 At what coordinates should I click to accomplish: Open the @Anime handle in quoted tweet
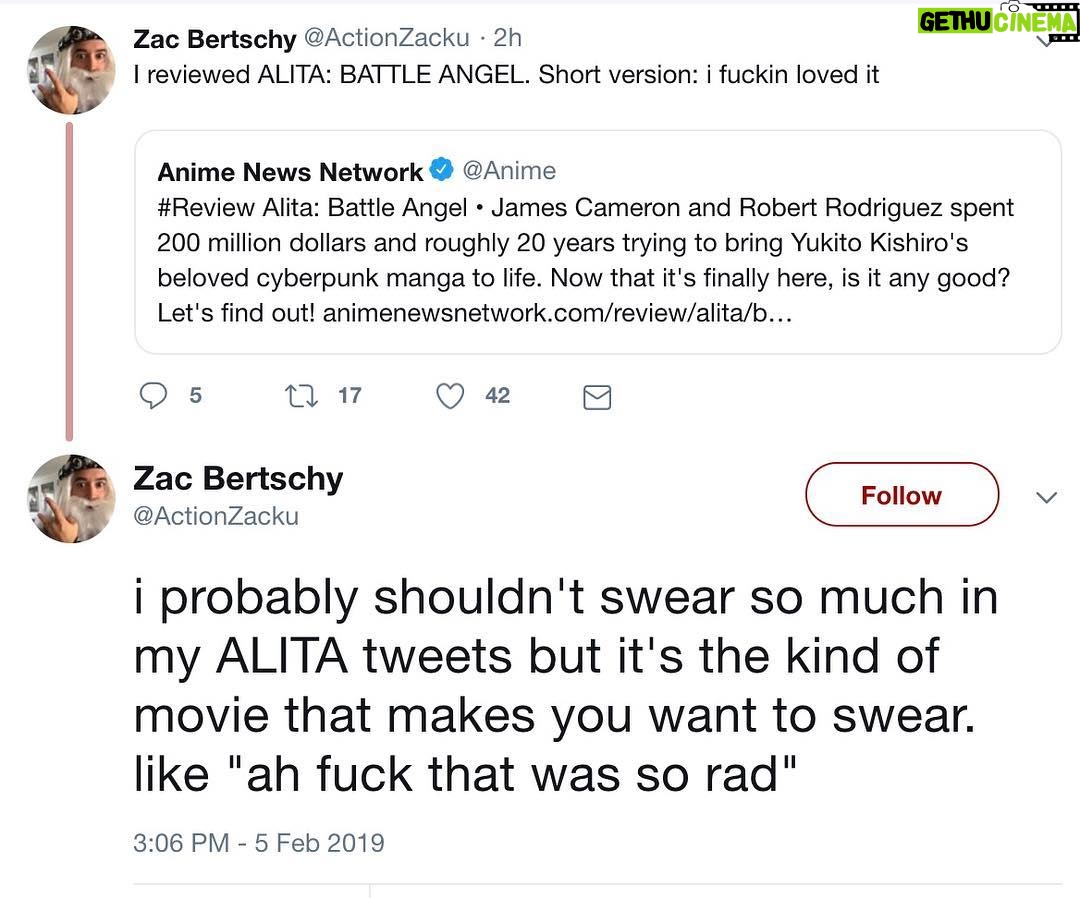click(x=510, y=171)
